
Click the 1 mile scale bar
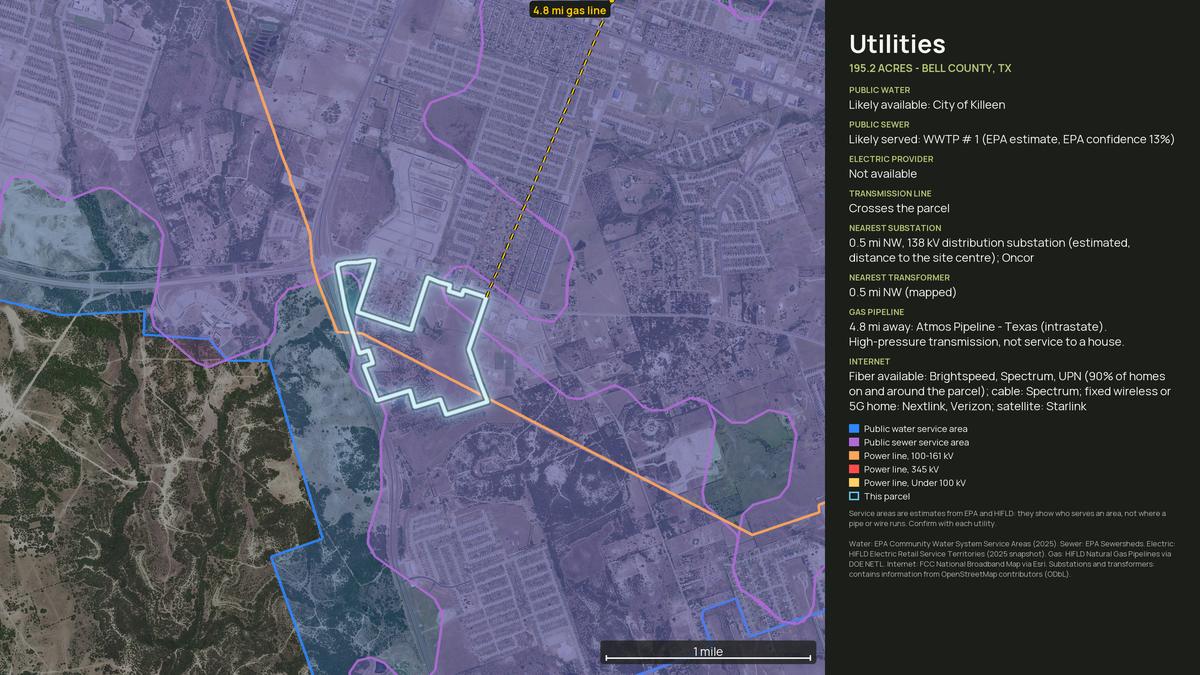(708, 652)
